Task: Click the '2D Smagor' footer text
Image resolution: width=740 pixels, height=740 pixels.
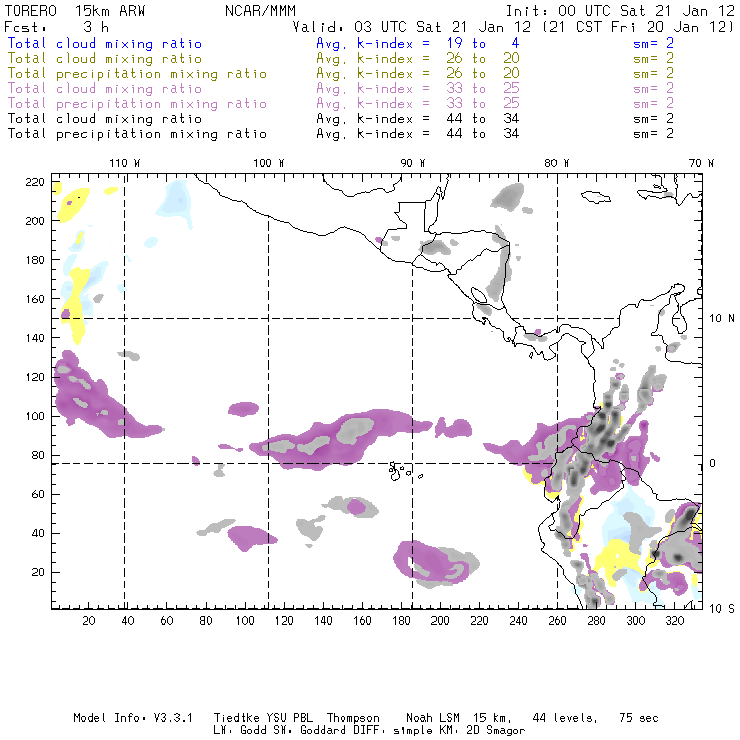Action: pos(496,731)
